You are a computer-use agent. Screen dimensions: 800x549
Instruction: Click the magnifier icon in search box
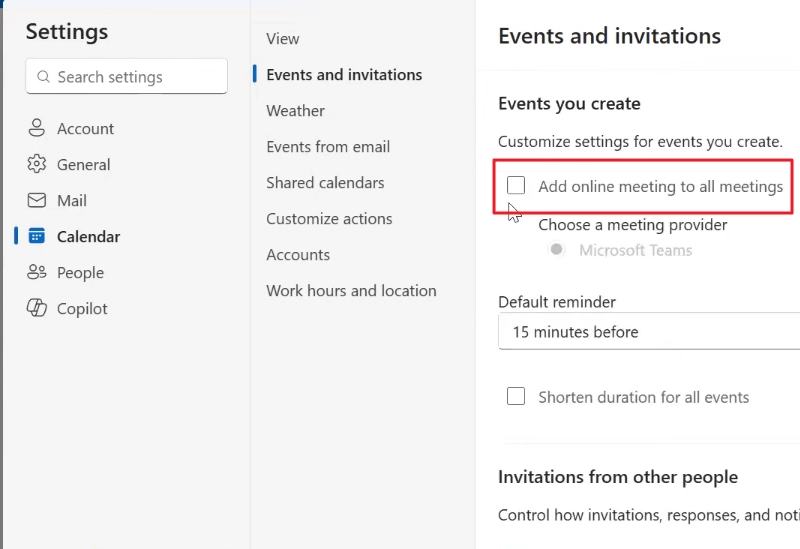point(43,77)
